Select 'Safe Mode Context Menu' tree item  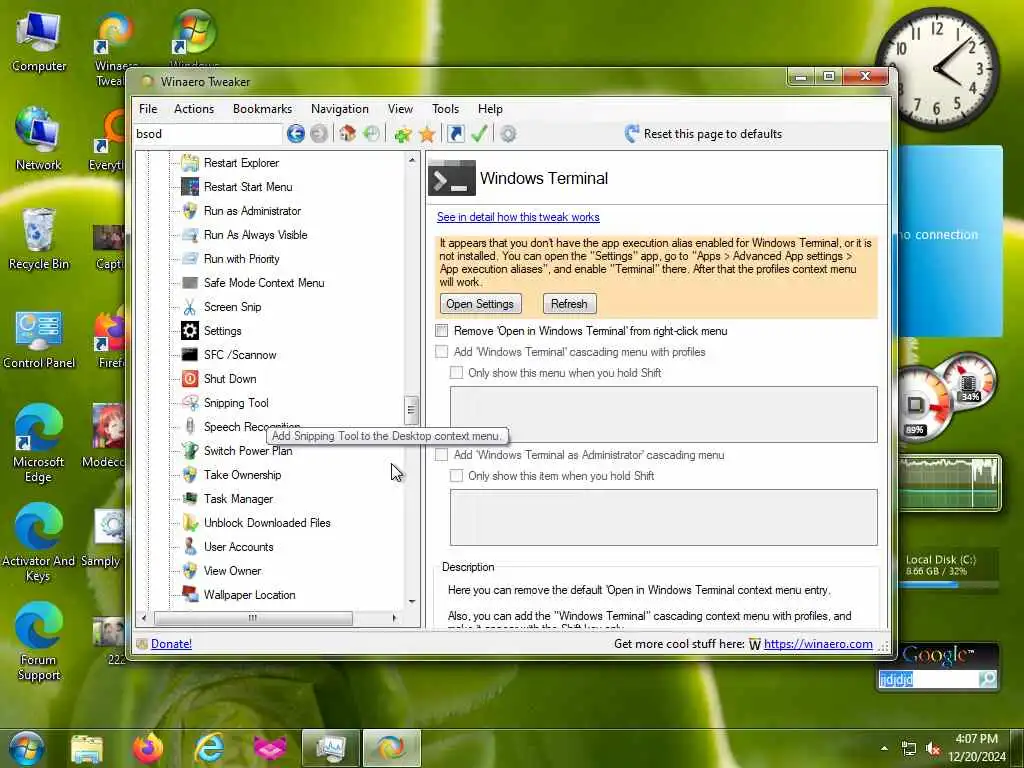pyautogui.click(x=264, y=283)
